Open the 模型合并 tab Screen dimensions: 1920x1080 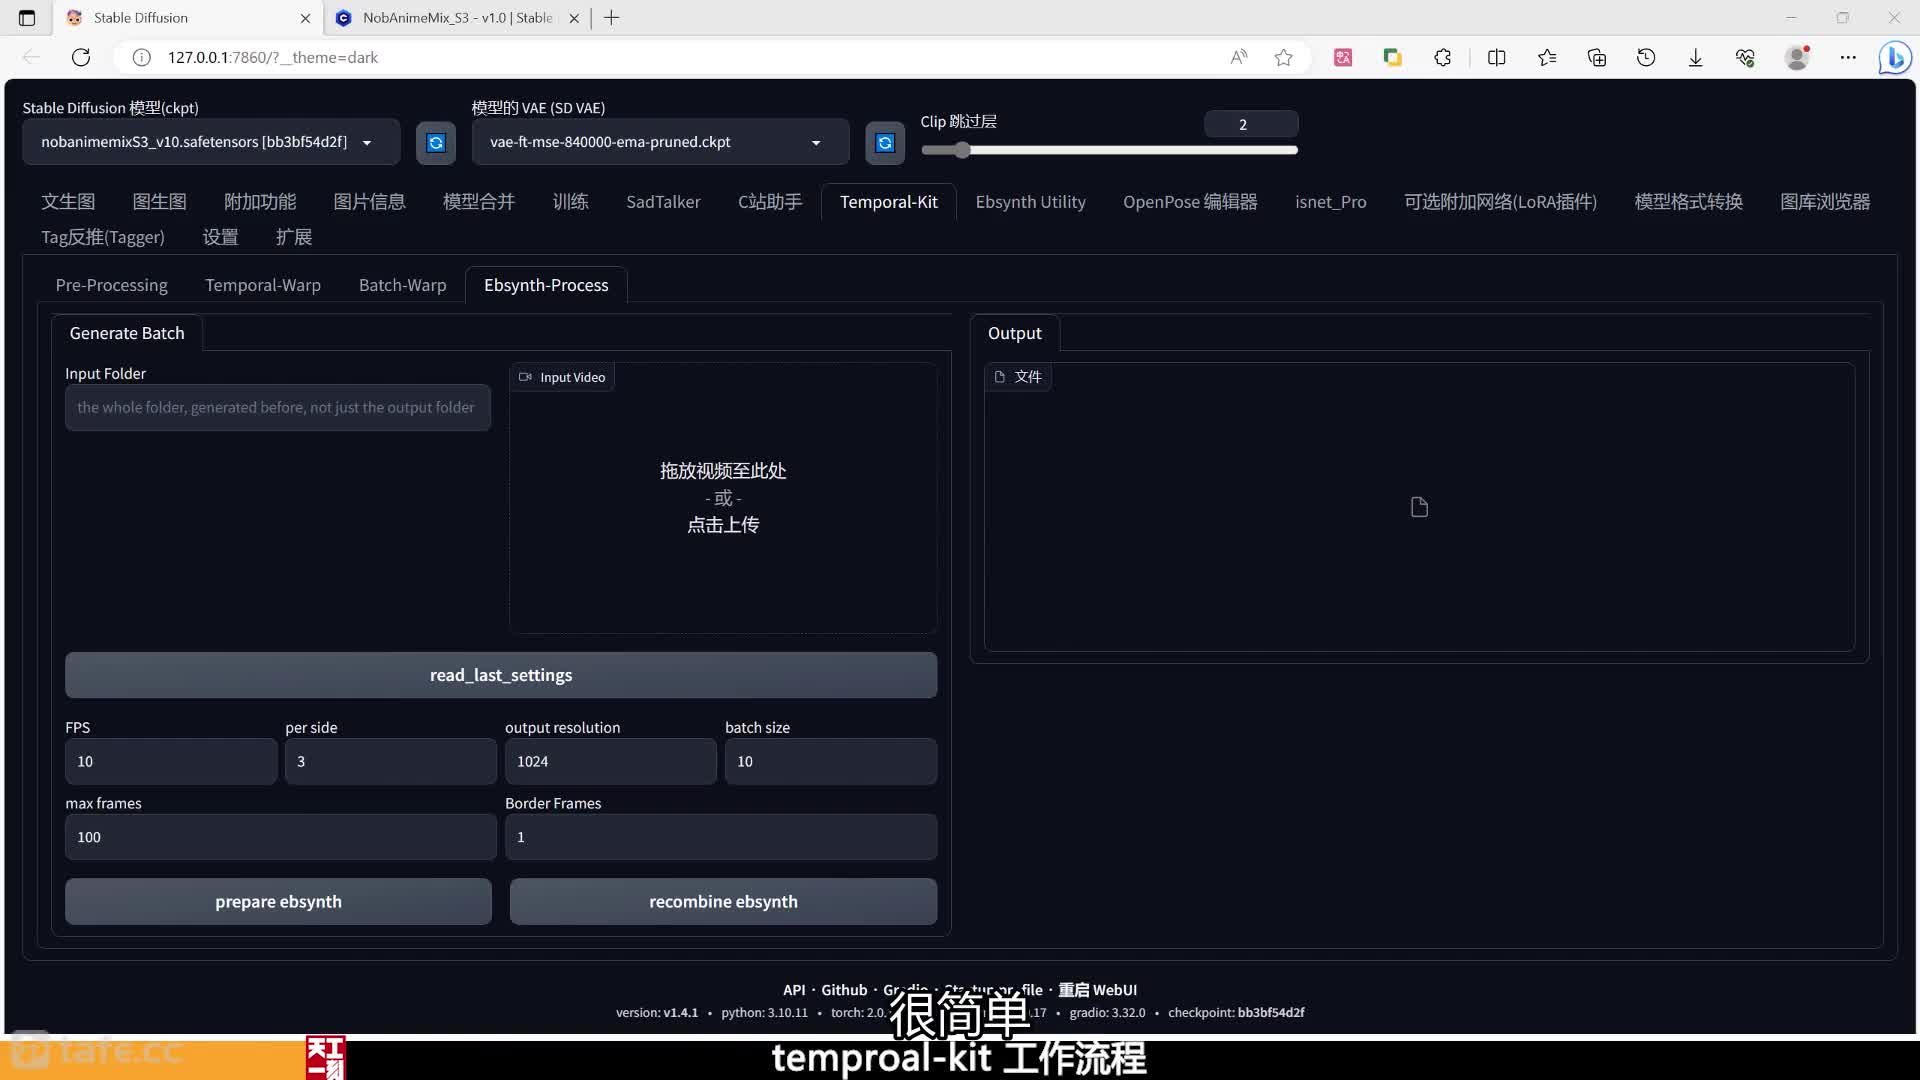479,202
